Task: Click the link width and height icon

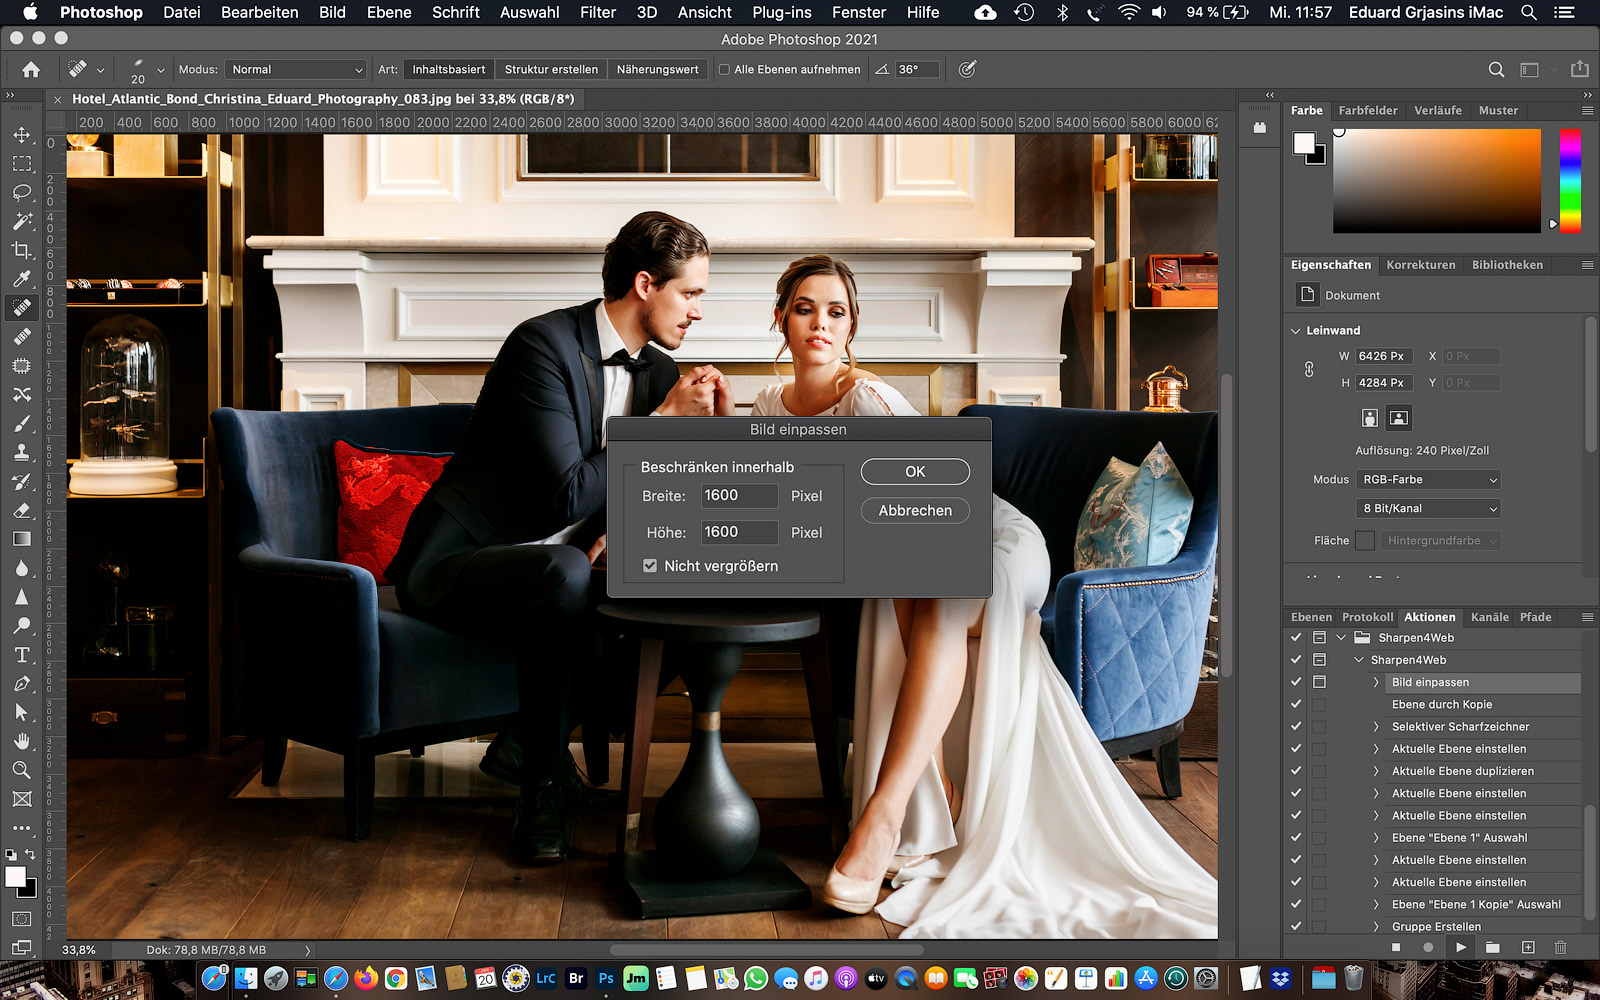Action: pos(1309,369)
